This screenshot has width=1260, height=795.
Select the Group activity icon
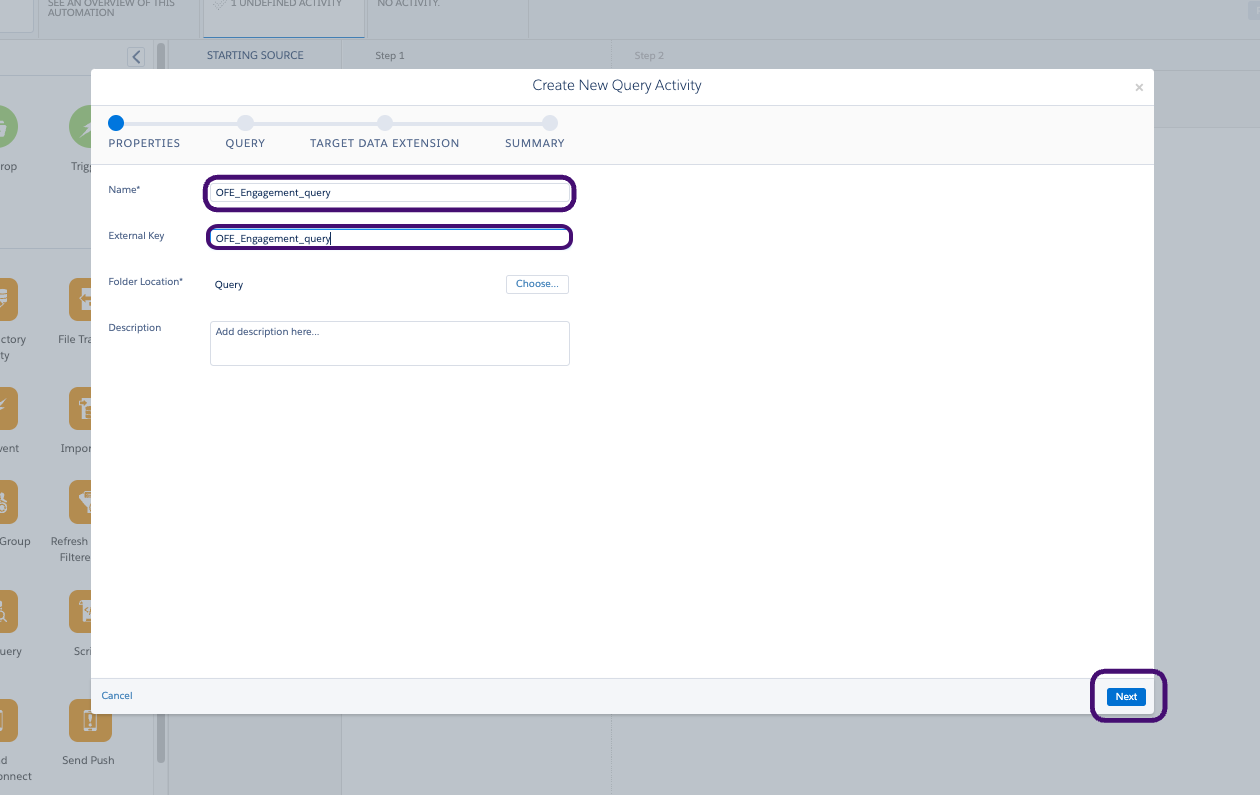point(8,501)
